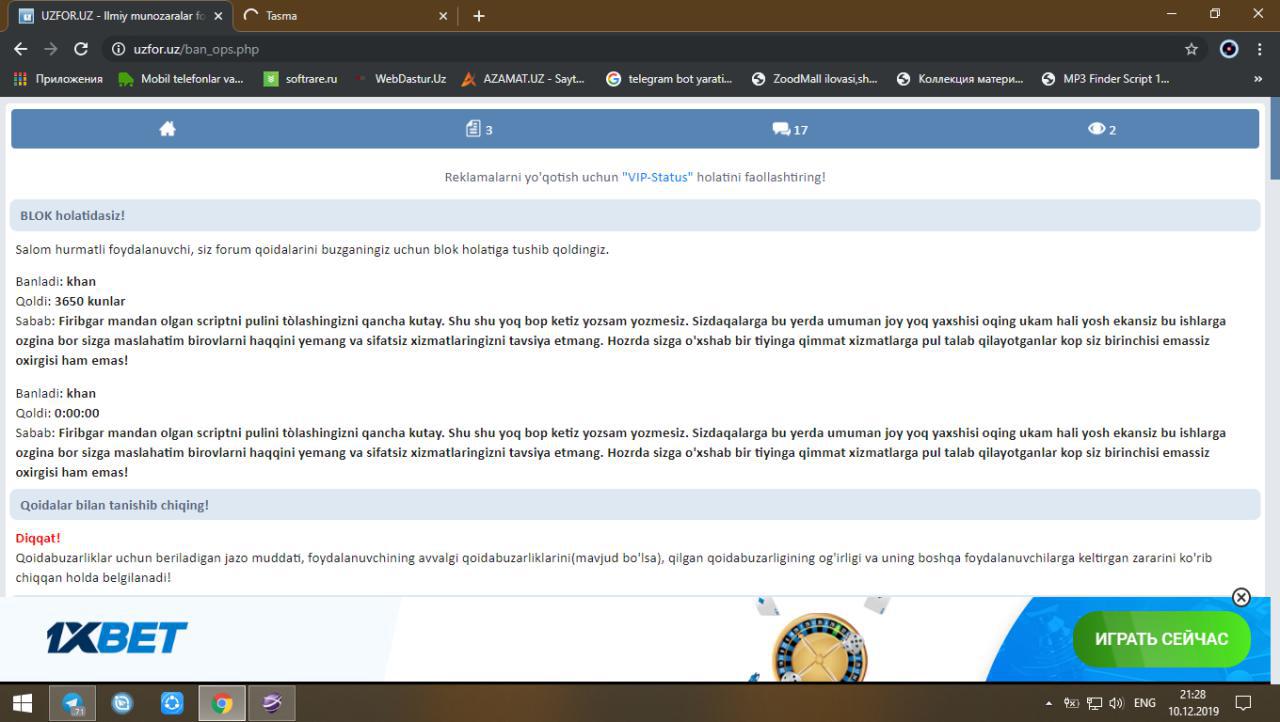This screenshot has width=1280, height=722.
Task: Reload the page with the refresh button
Action: 81,49
